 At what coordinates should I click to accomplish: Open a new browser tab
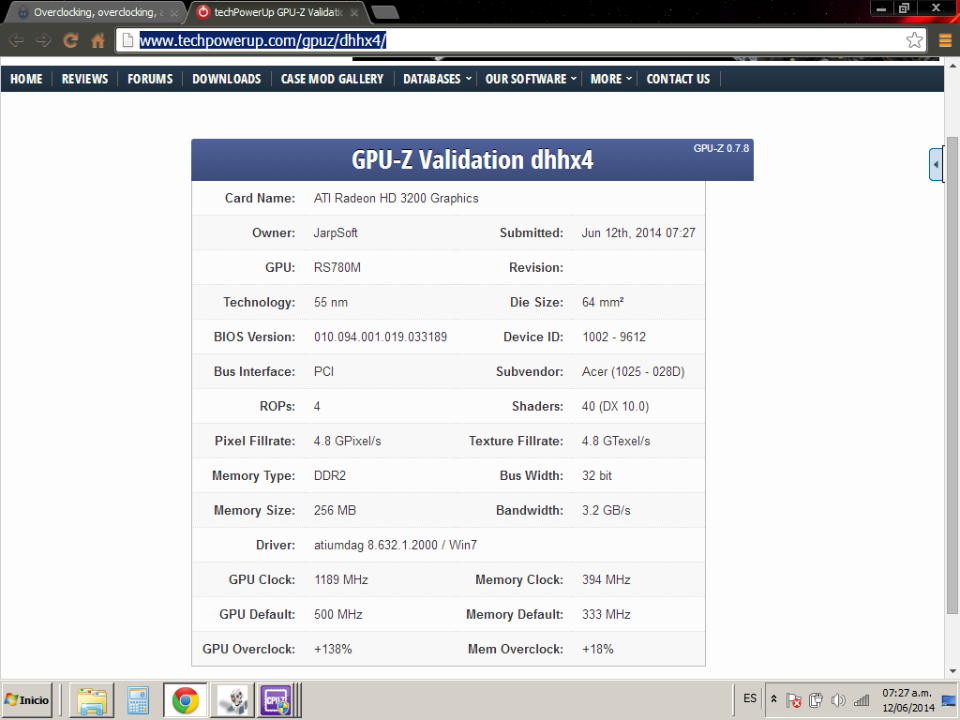(385, 12)
